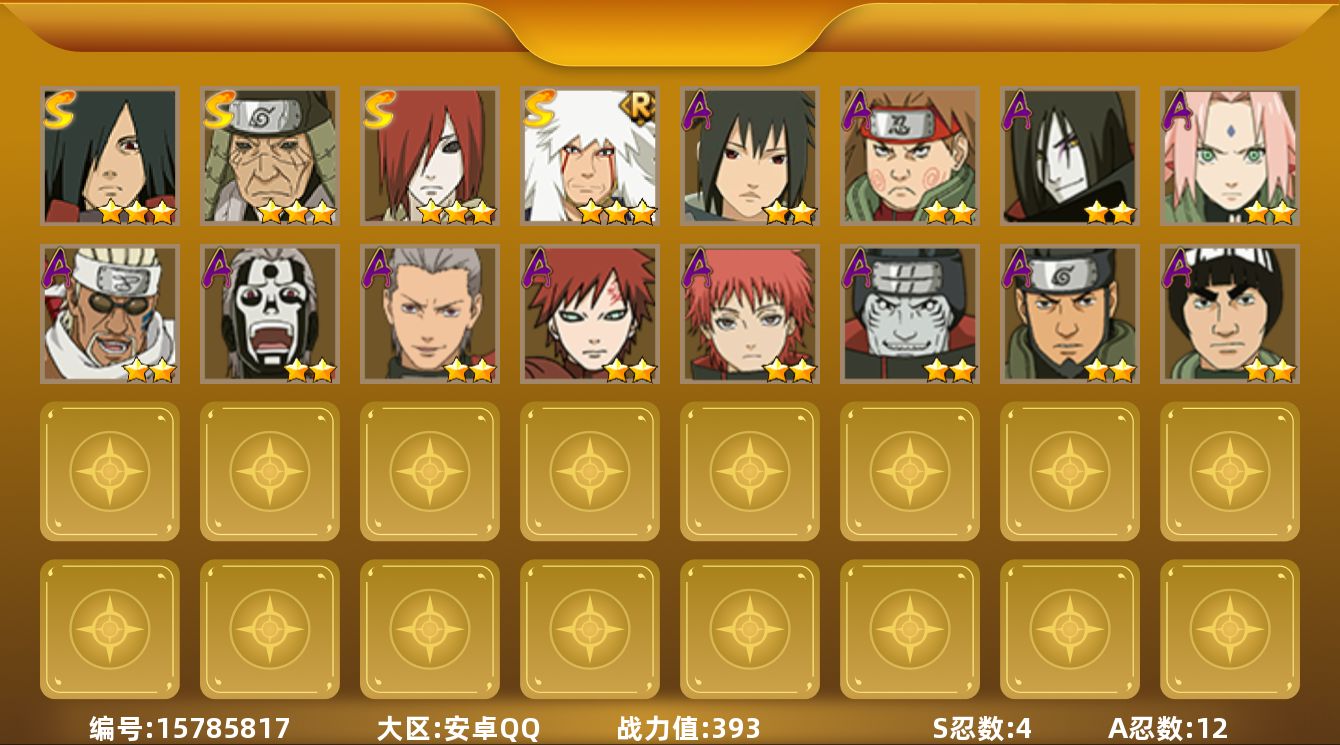Image resolution: width=1340 pixels, height=745 pixels.
Task: Click the first S-rank long black hair portrait
Action: click(109, 156)
